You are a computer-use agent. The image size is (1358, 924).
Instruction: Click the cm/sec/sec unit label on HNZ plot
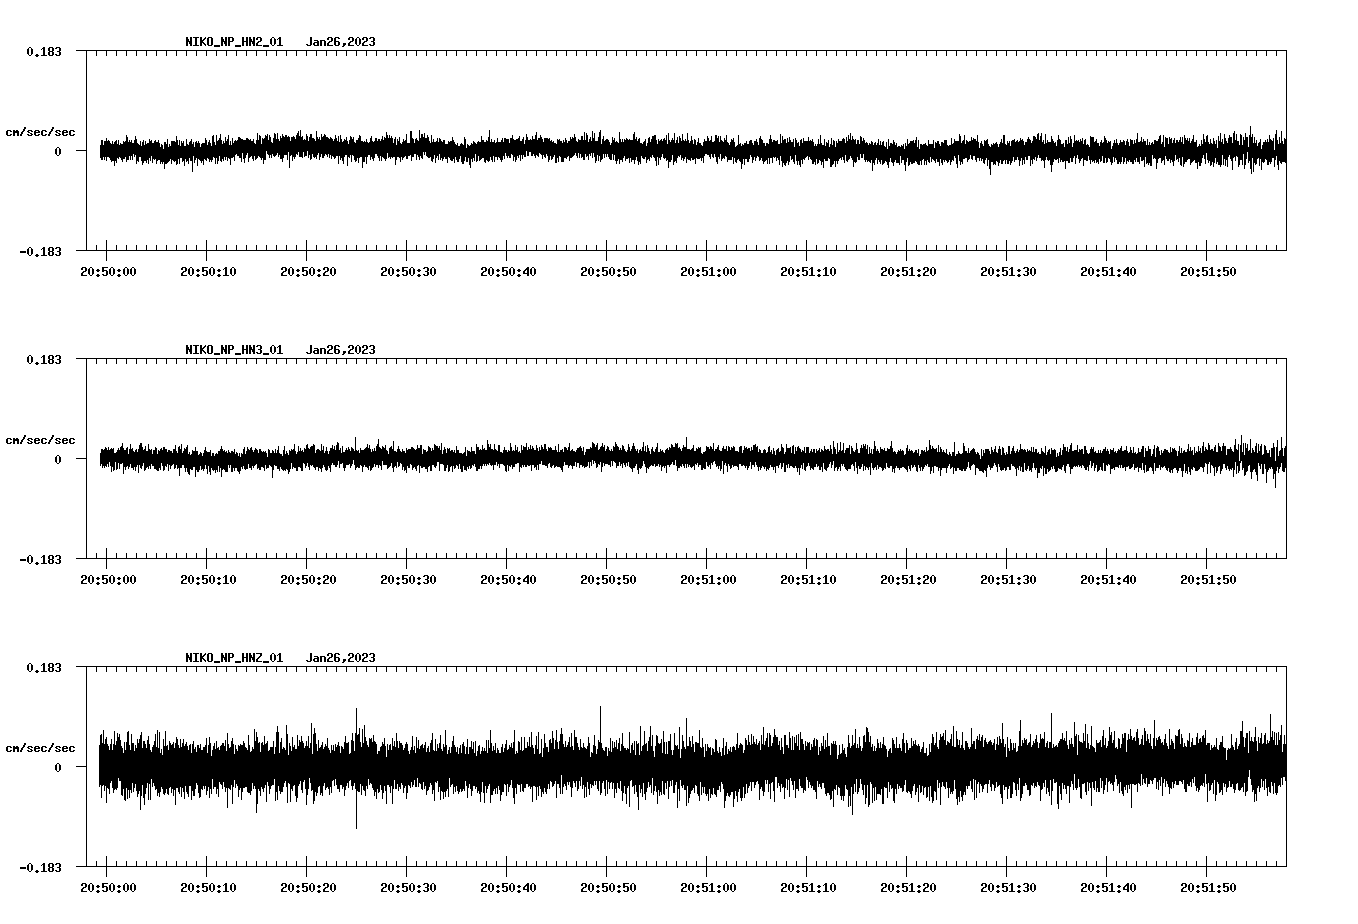tap(40, 748)
